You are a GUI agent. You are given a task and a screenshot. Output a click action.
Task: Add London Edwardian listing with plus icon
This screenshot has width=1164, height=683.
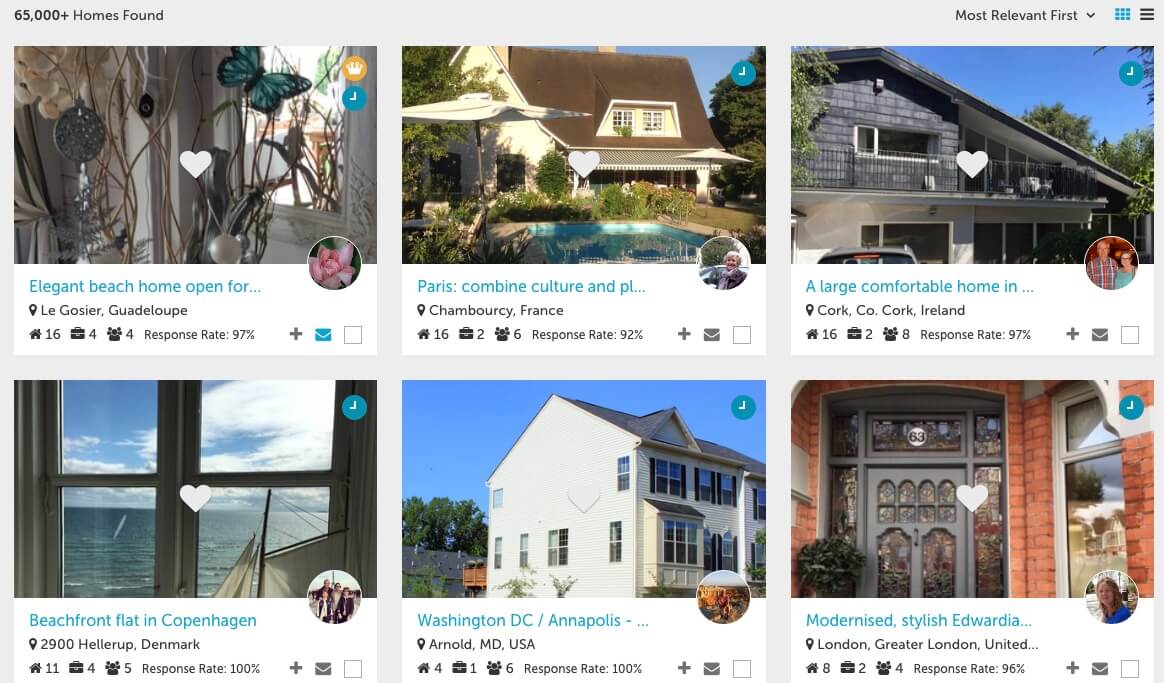click(1072, 668)
